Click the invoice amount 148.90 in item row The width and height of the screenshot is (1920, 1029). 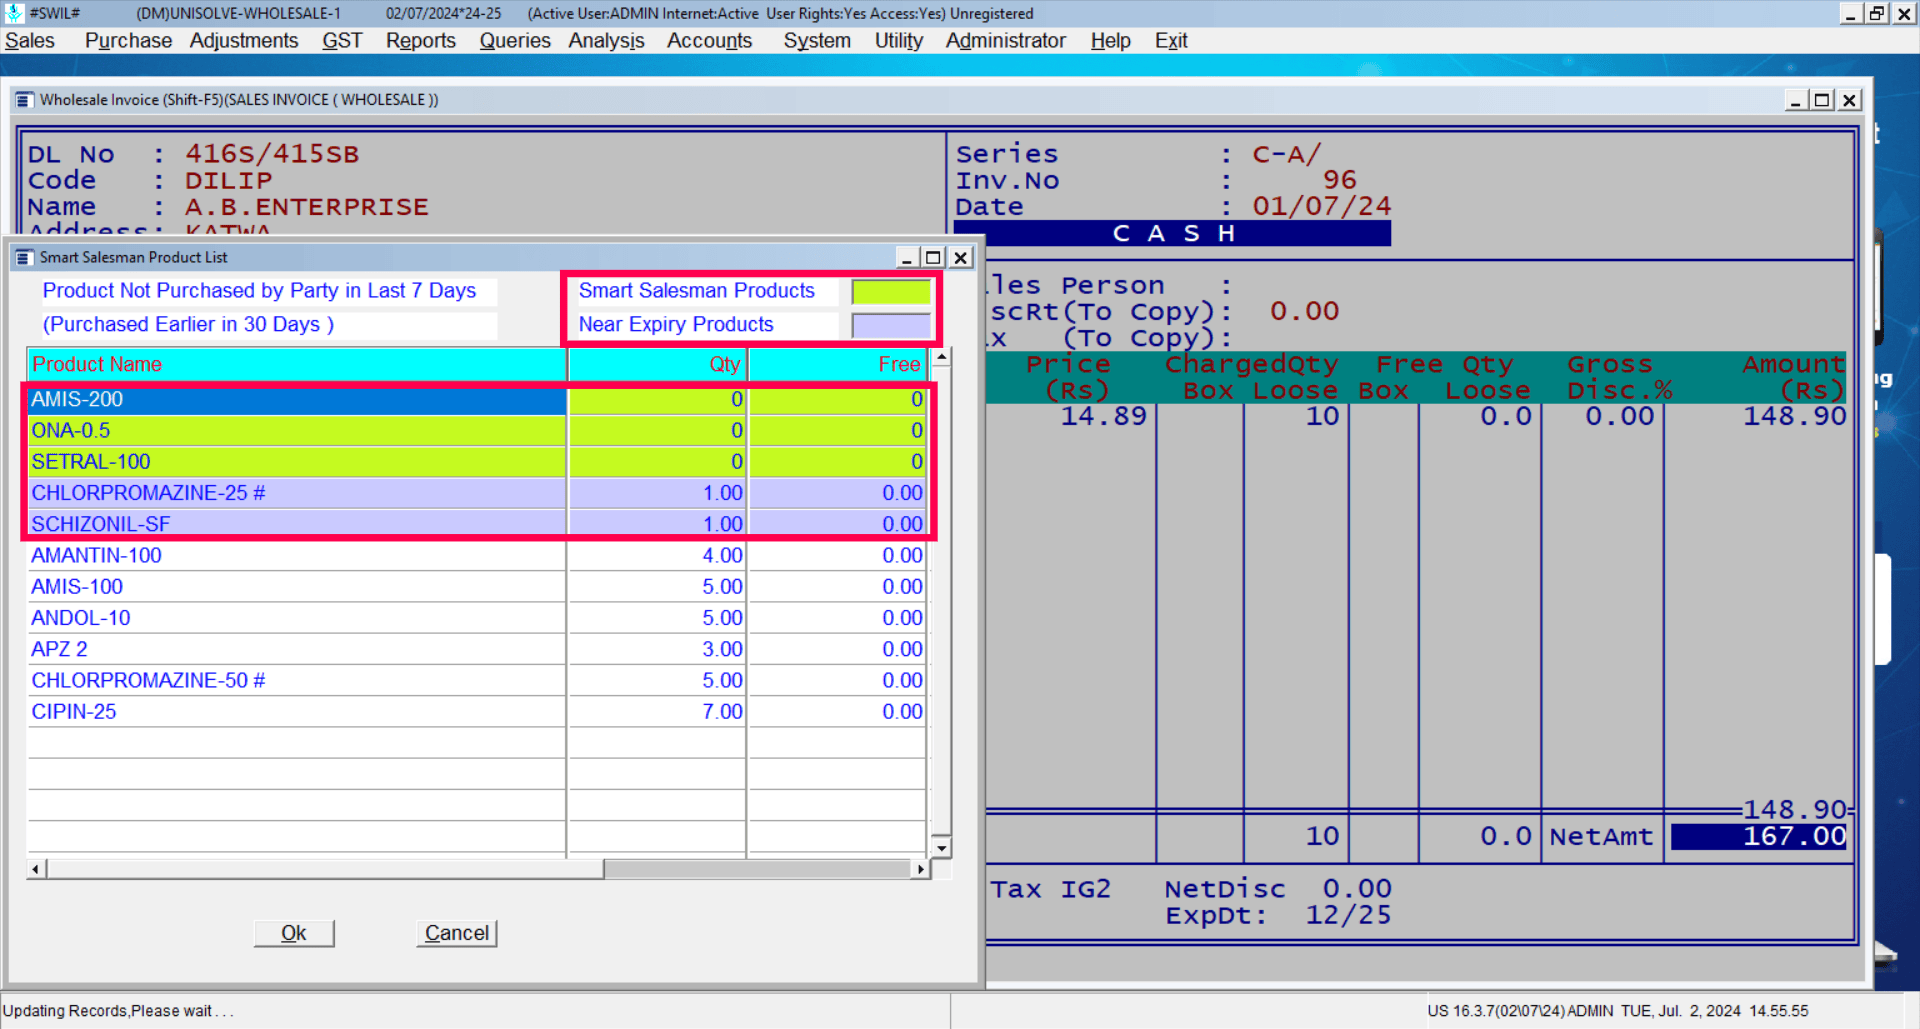[x=1794, y=416]
